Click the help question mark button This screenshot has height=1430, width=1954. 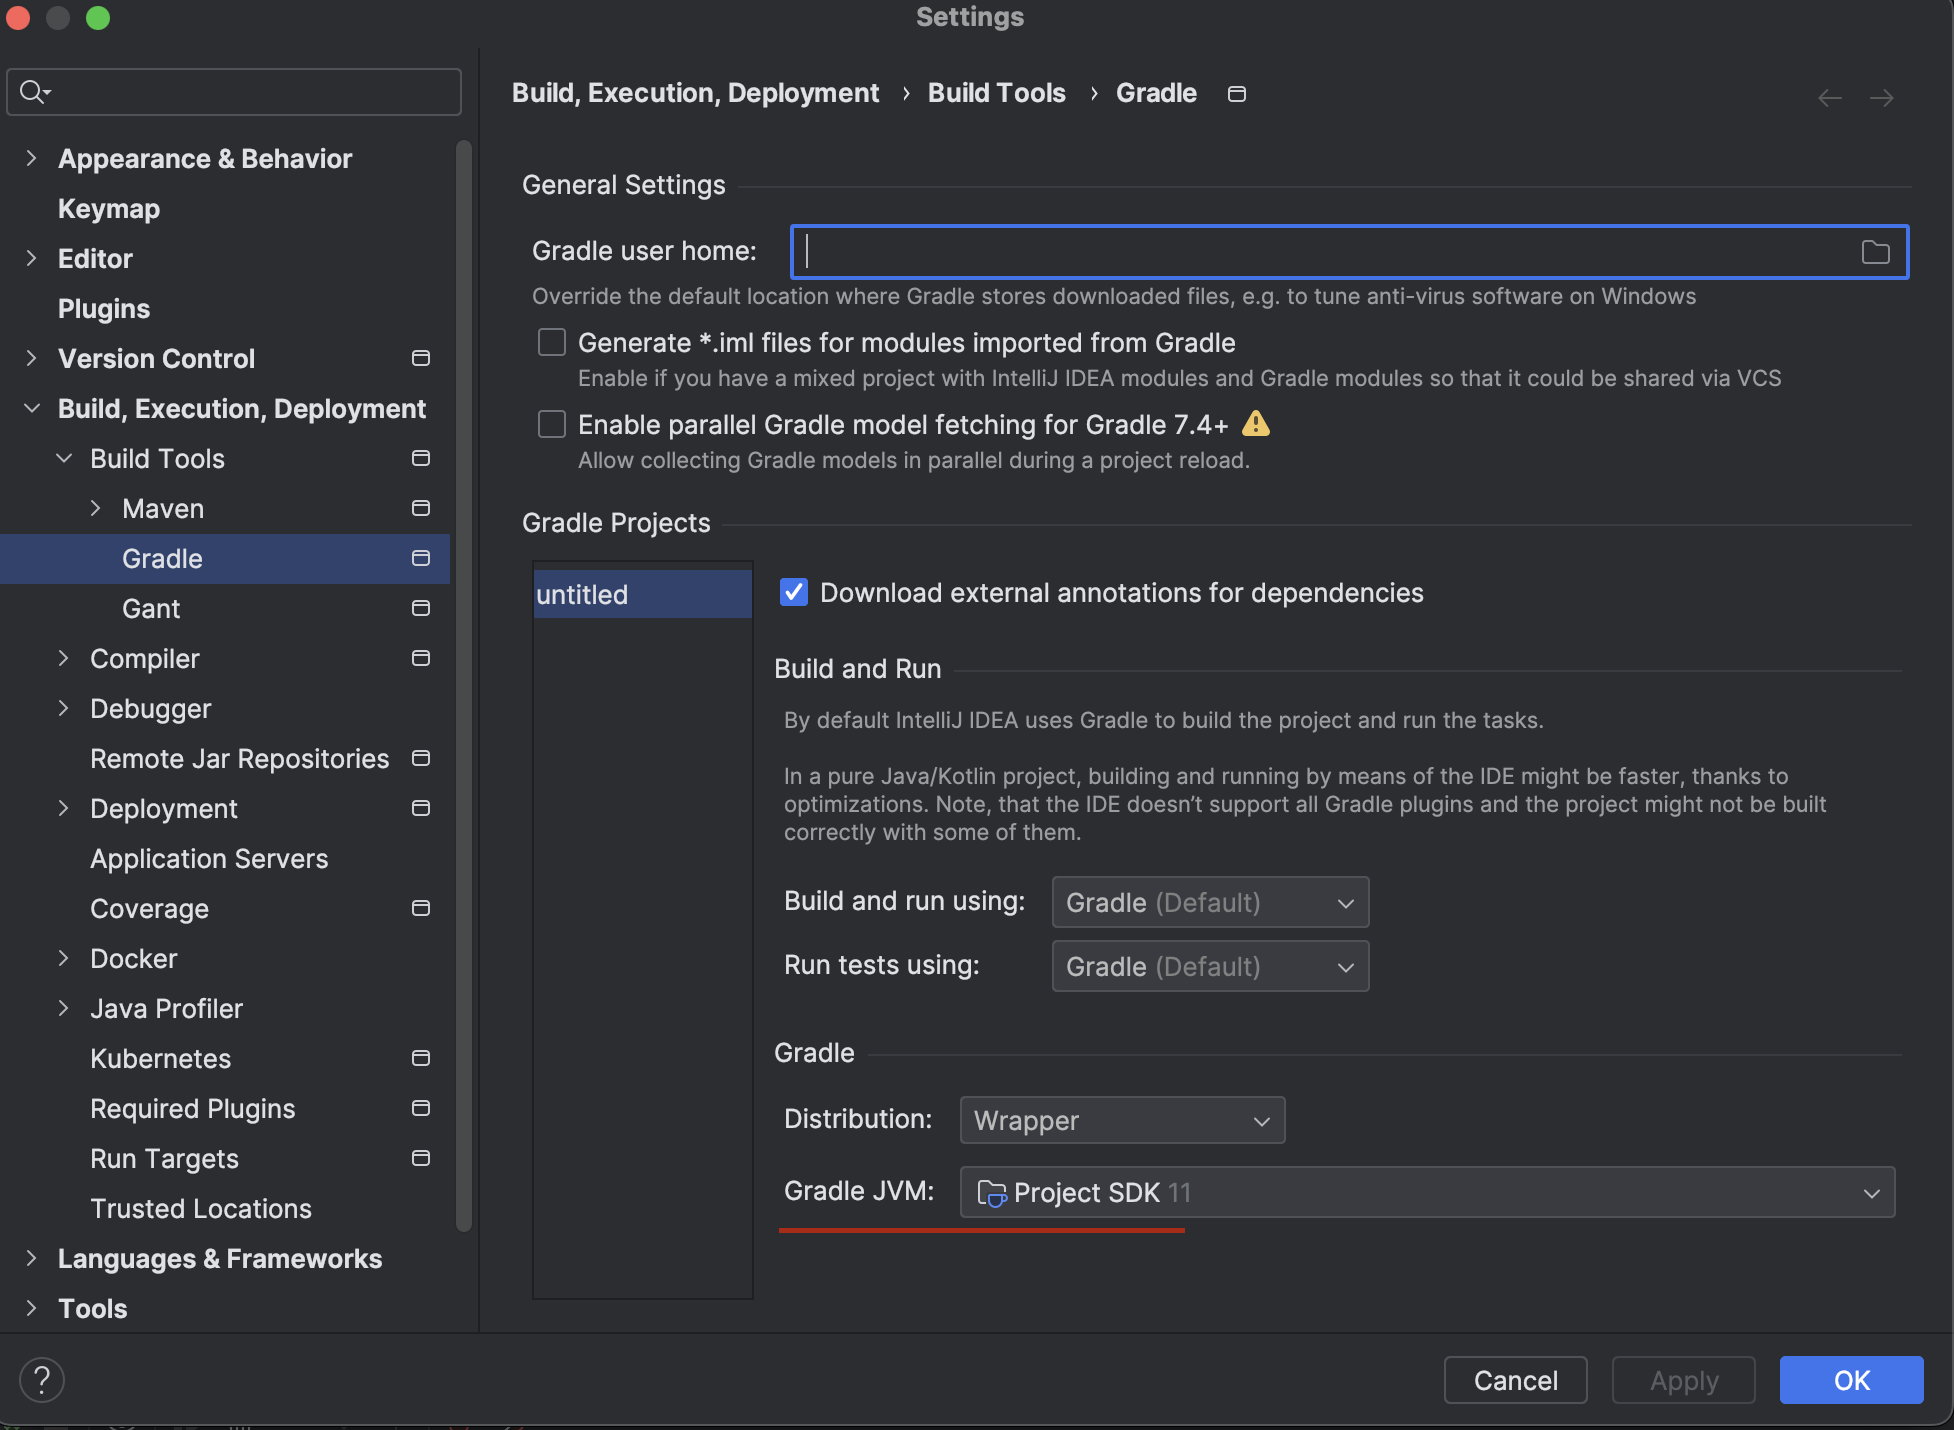42,1380
